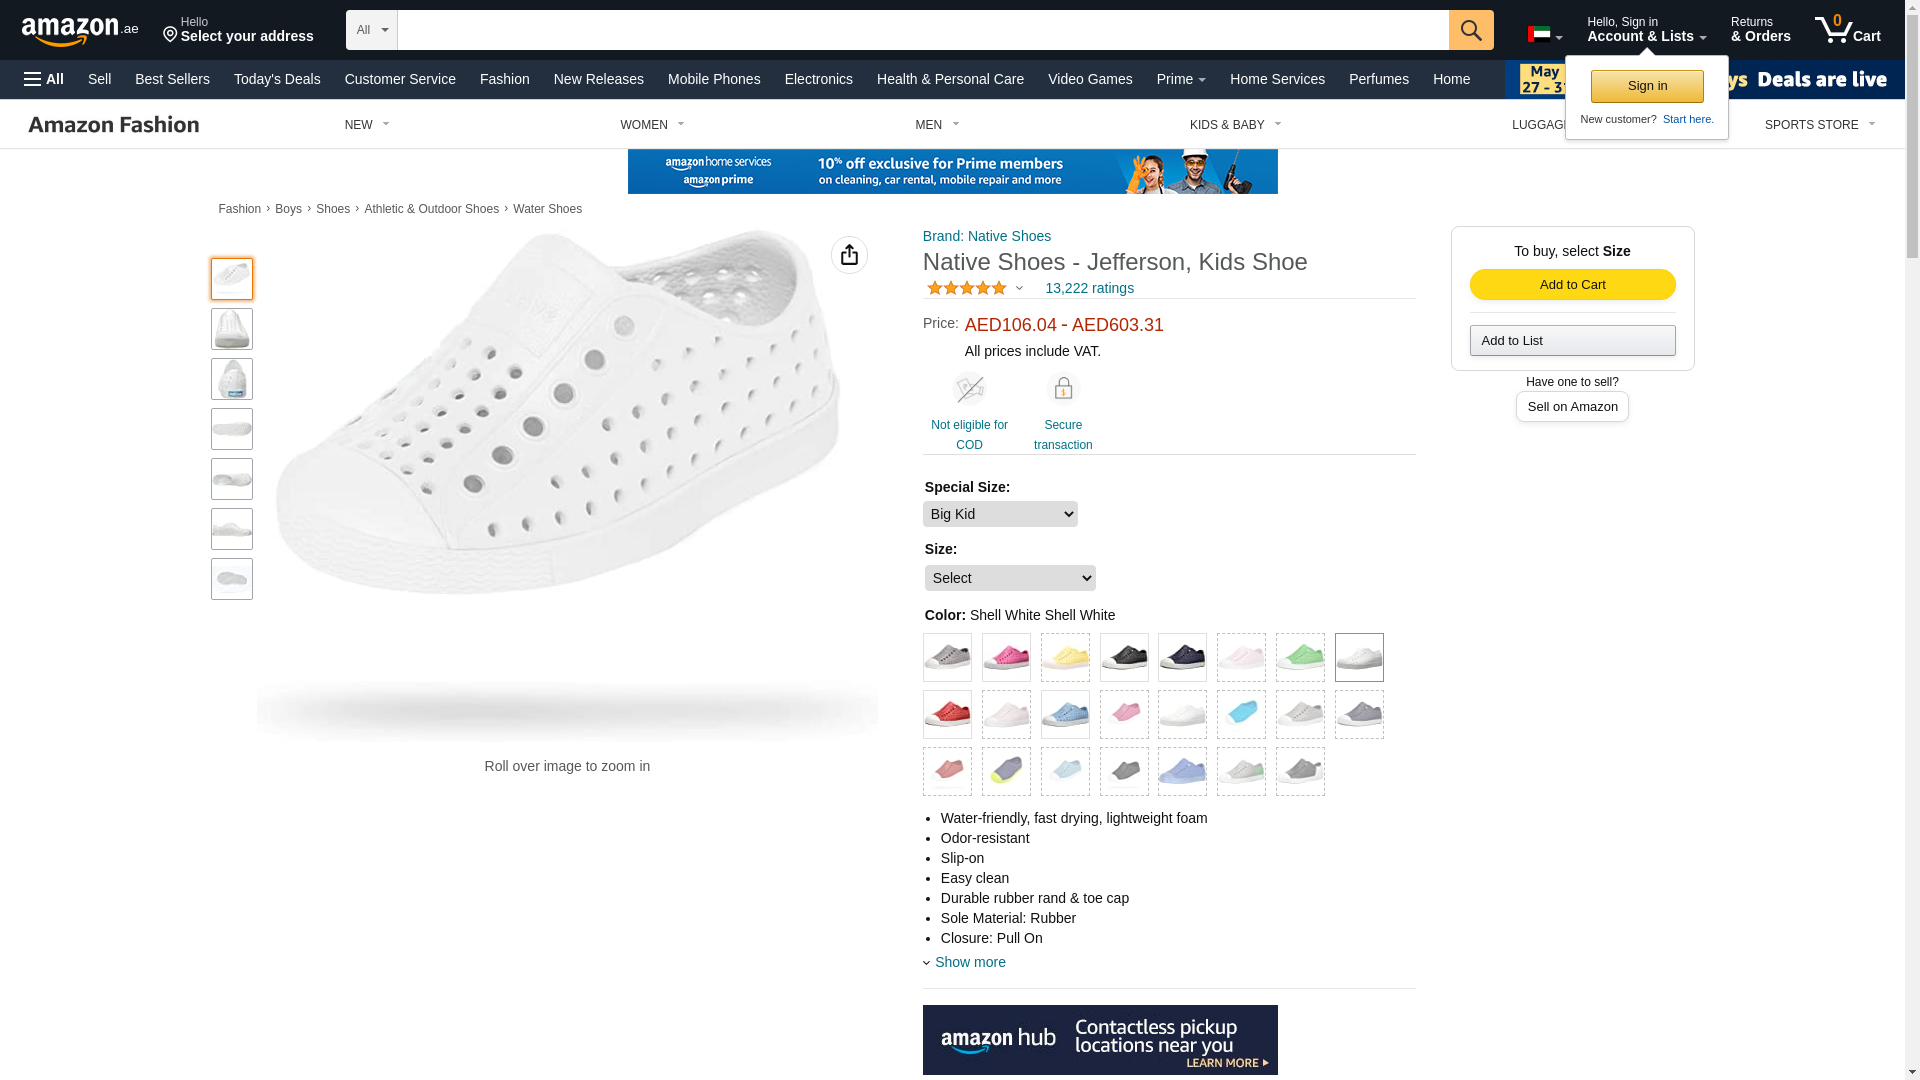This screenshot has width=1920, height=1080.
Task: Open the shopping cart
Action: coord(1847,30)
